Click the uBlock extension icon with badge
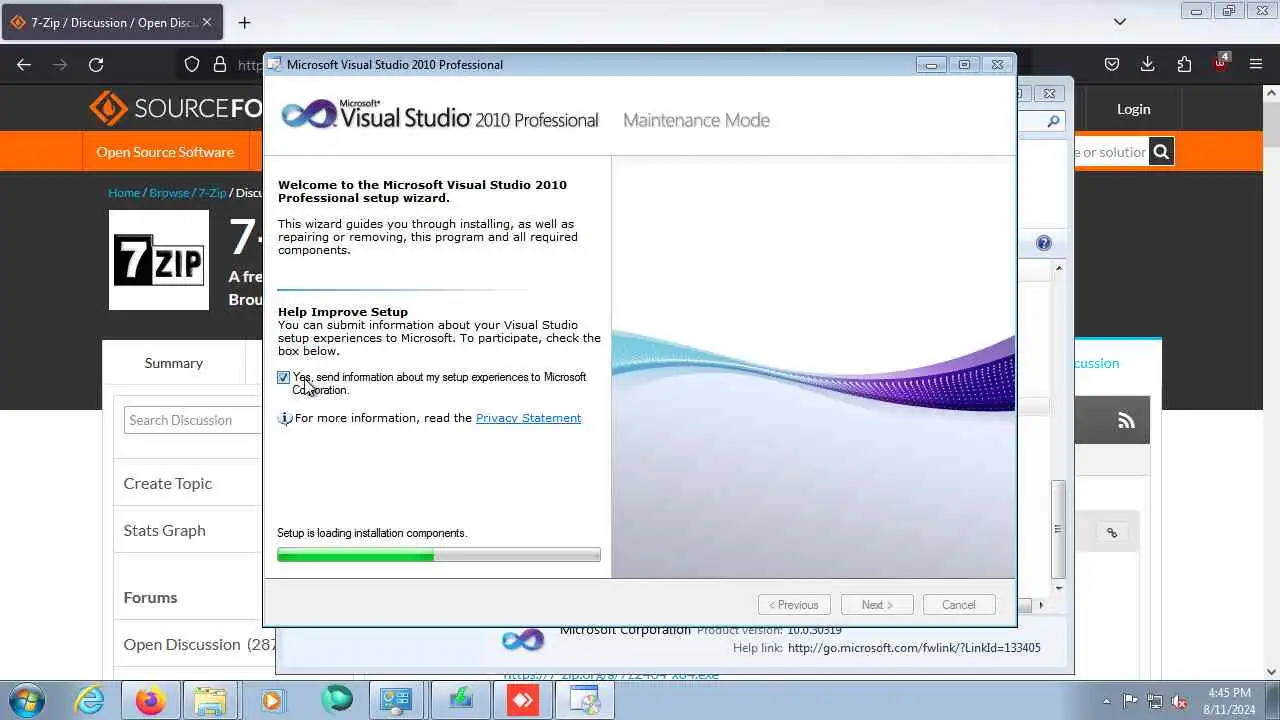Screen dimensions: 1280x720 1220,62
